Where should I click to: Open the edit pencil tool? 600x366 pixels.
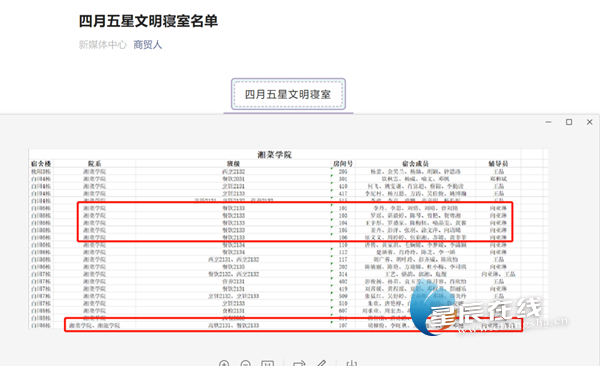(x=321, y=364)
